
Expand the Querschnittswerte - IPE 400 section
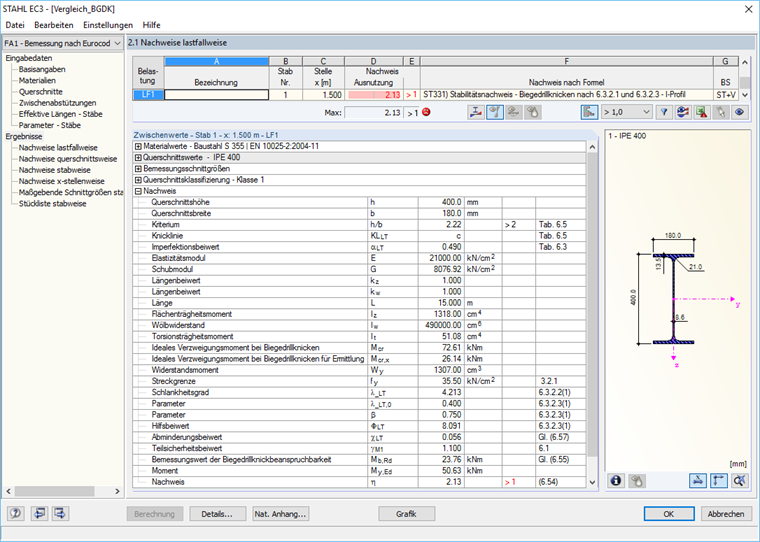click(x=138, y=158)
